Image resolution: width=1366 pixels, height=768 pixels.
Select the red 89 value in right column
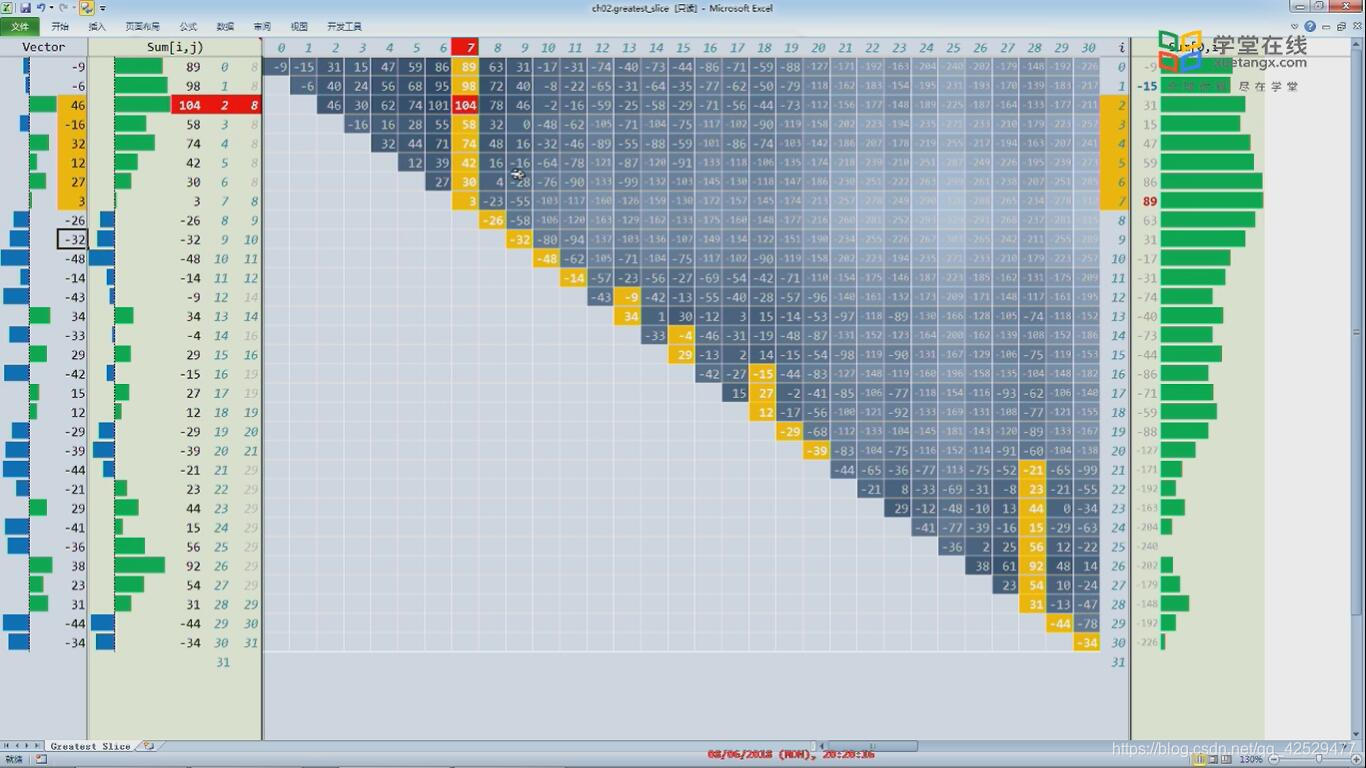coord(1149,201)
